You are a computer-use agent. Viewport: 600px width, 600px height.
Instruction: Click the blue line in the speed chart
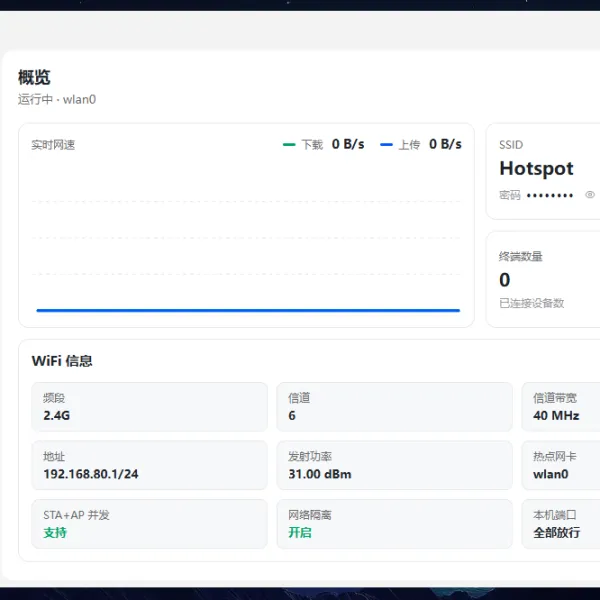pyautogui.click(x=248, y=310)
